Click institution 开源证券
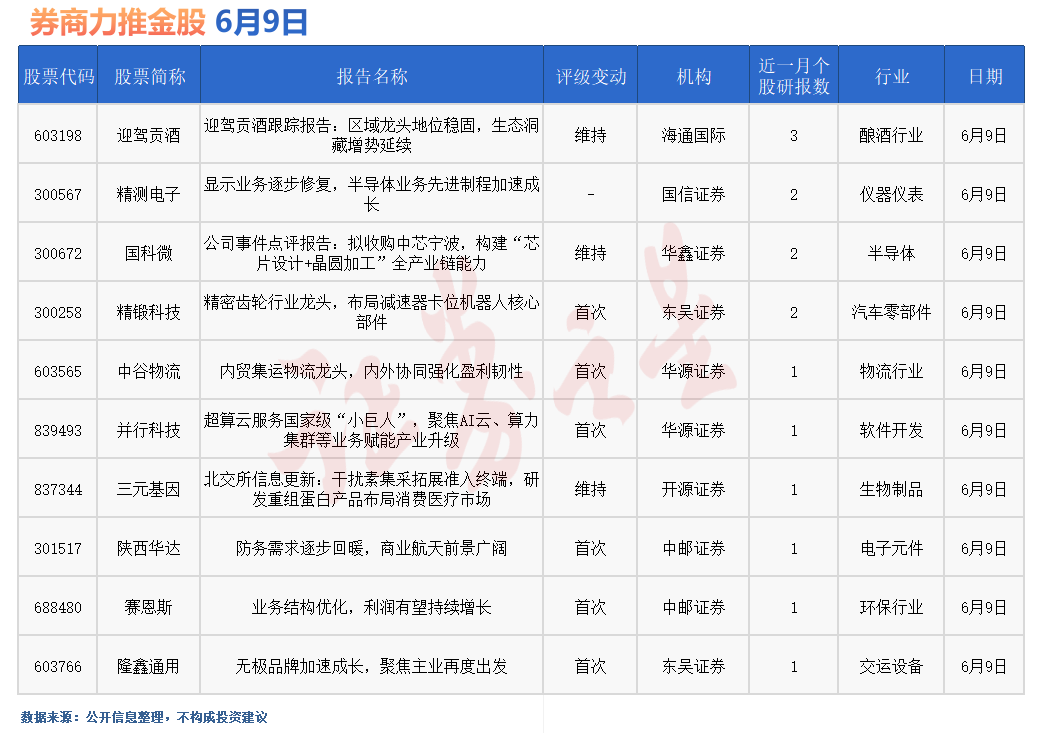Image resolution: width=1047 pixels, height=733 pixels. coord(693,489)
